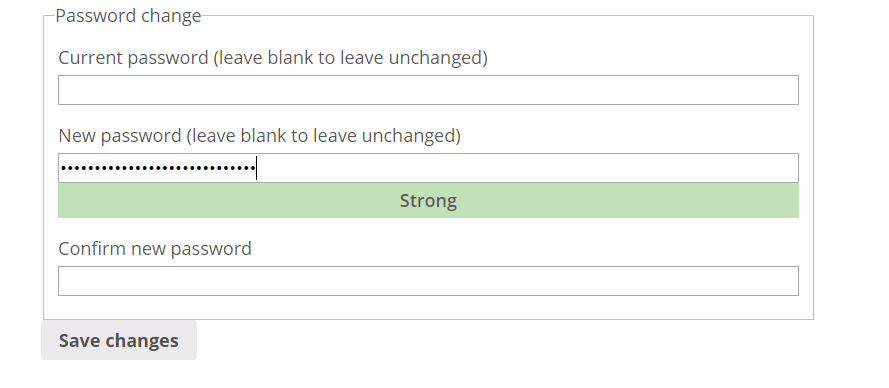Focus the Current password input field

[x=428, y=90]
